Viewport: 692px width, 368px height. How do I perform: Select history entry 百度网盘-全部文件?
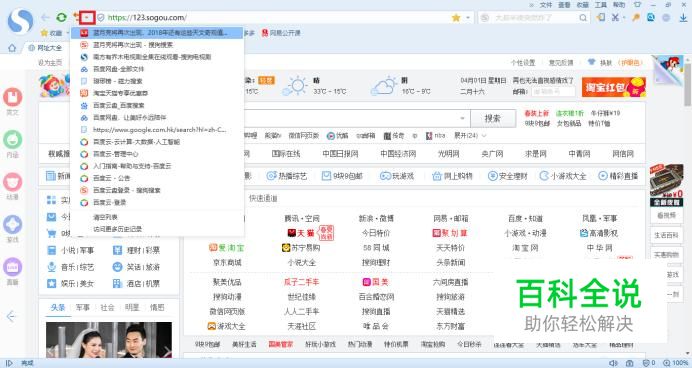coord(157,69)
